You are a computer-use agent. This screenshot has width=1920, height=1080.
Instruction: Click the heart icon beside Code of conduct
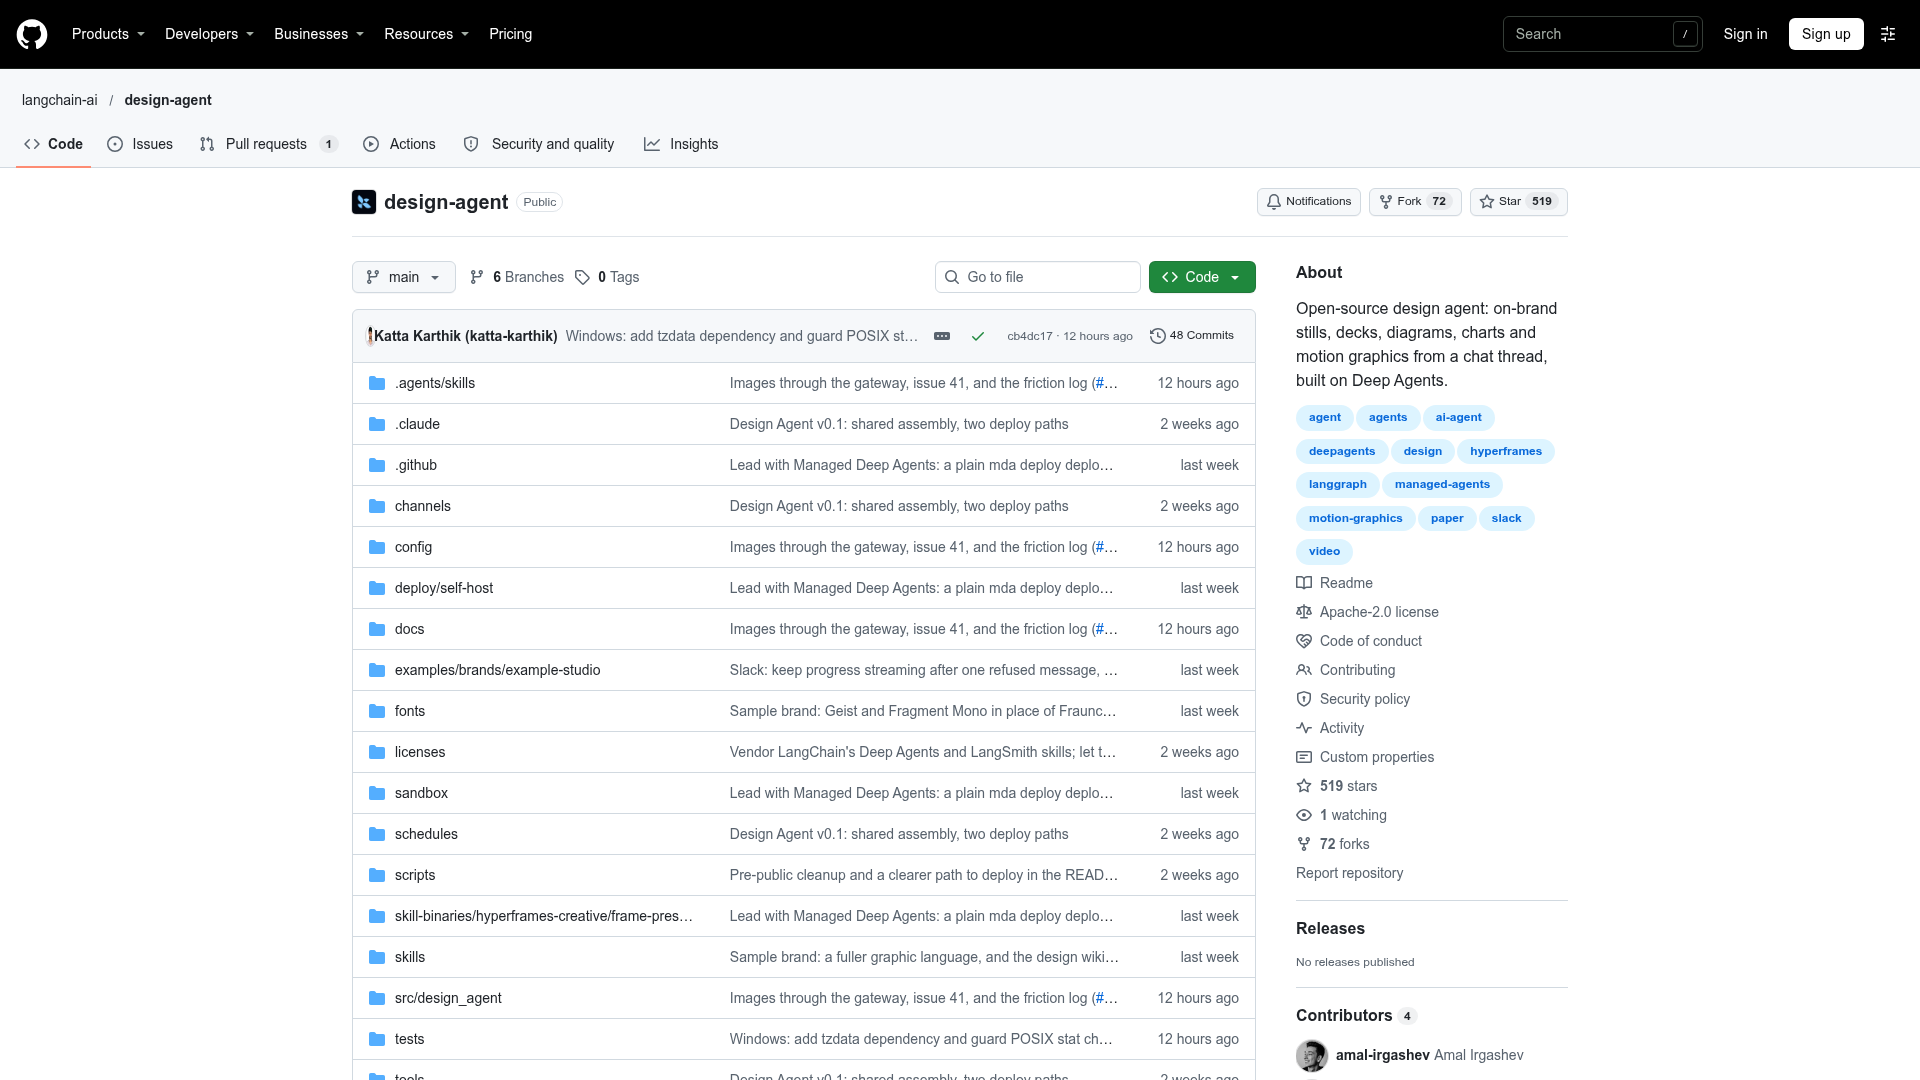pyautogui.click(x=1304, y=641)
